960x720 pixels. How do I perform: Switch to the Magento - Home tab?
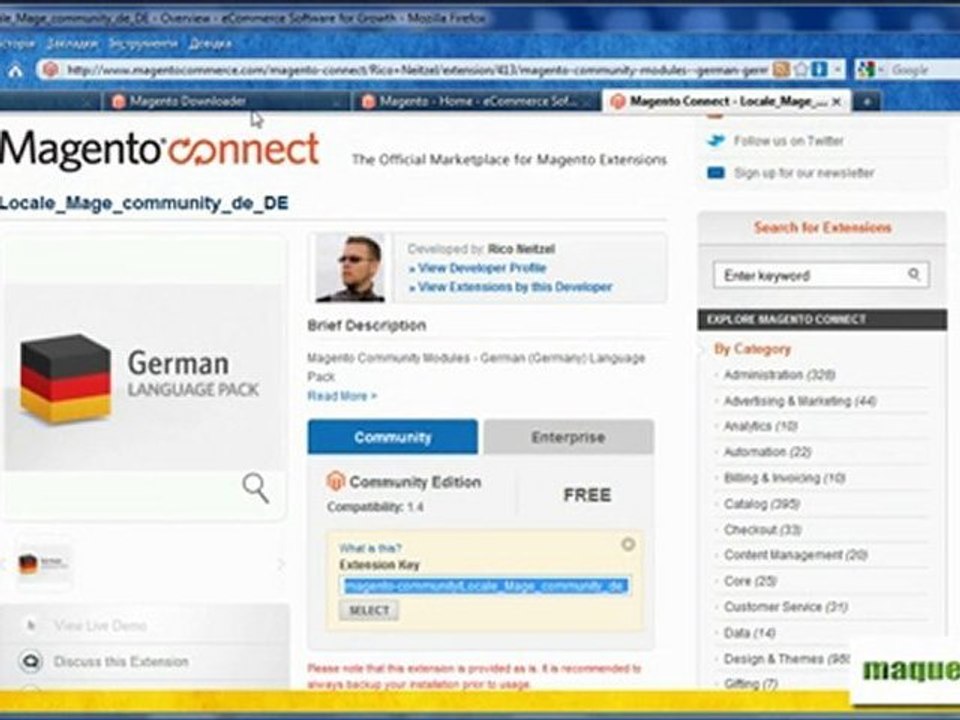click(x=474, y=102)
